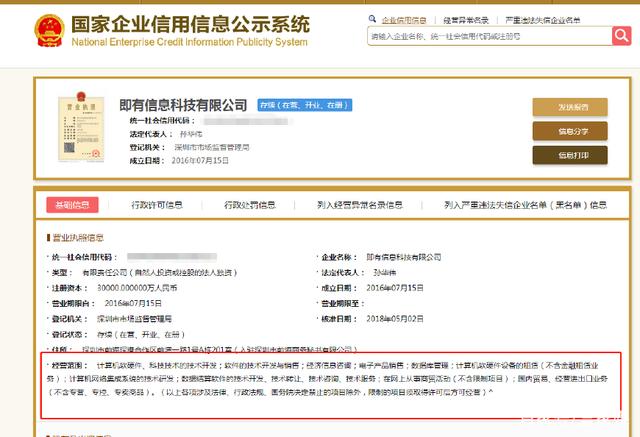This screenshot has width=640, height=437.
Task: Click the 营业期限自 value 2016年07月15日
Action: (133, 303)
